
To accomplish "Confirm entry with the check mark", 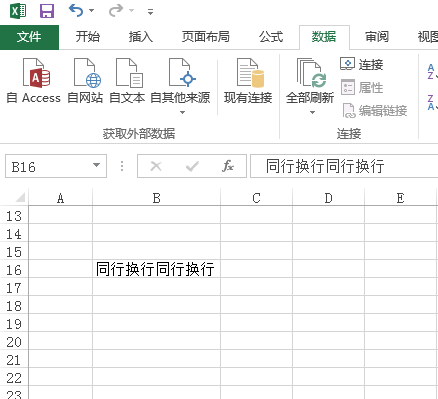I will (x=192, y=166).
